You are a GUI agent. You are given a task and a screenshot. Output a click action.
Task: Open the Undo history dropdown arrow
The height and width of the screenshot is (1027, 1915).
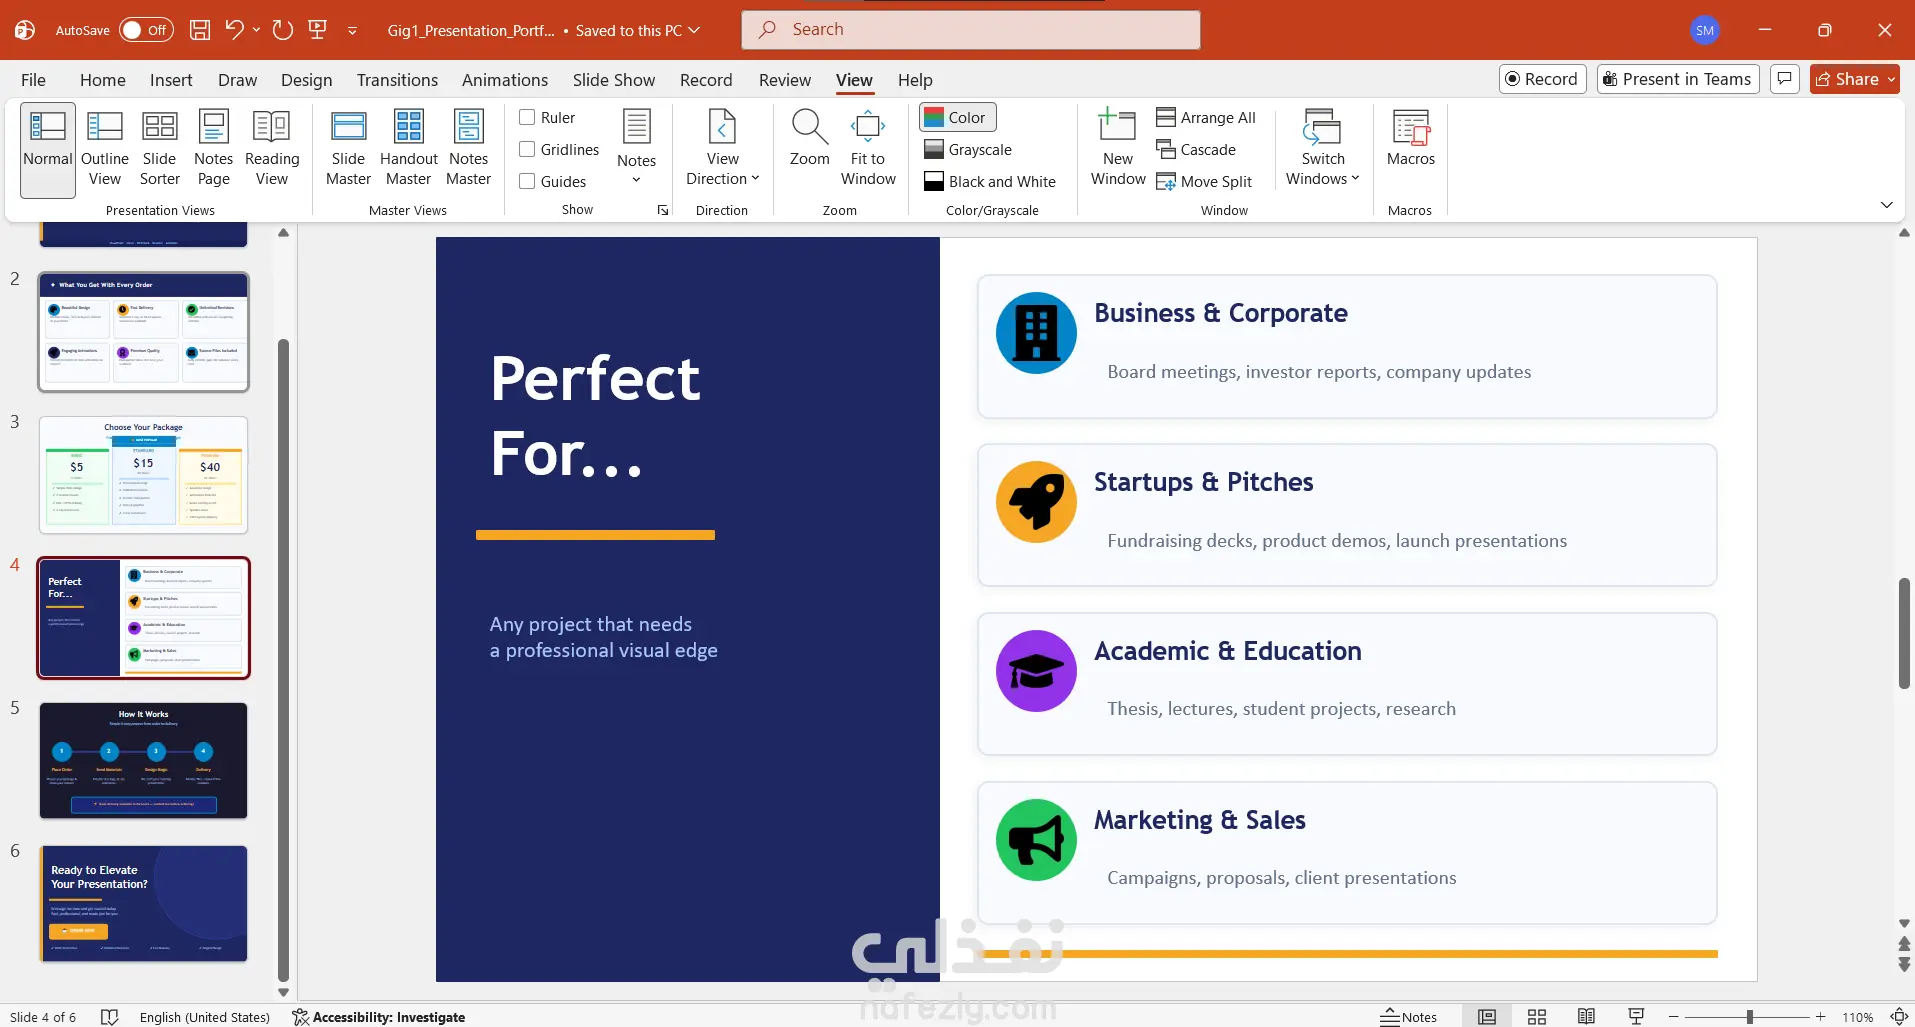257,30
